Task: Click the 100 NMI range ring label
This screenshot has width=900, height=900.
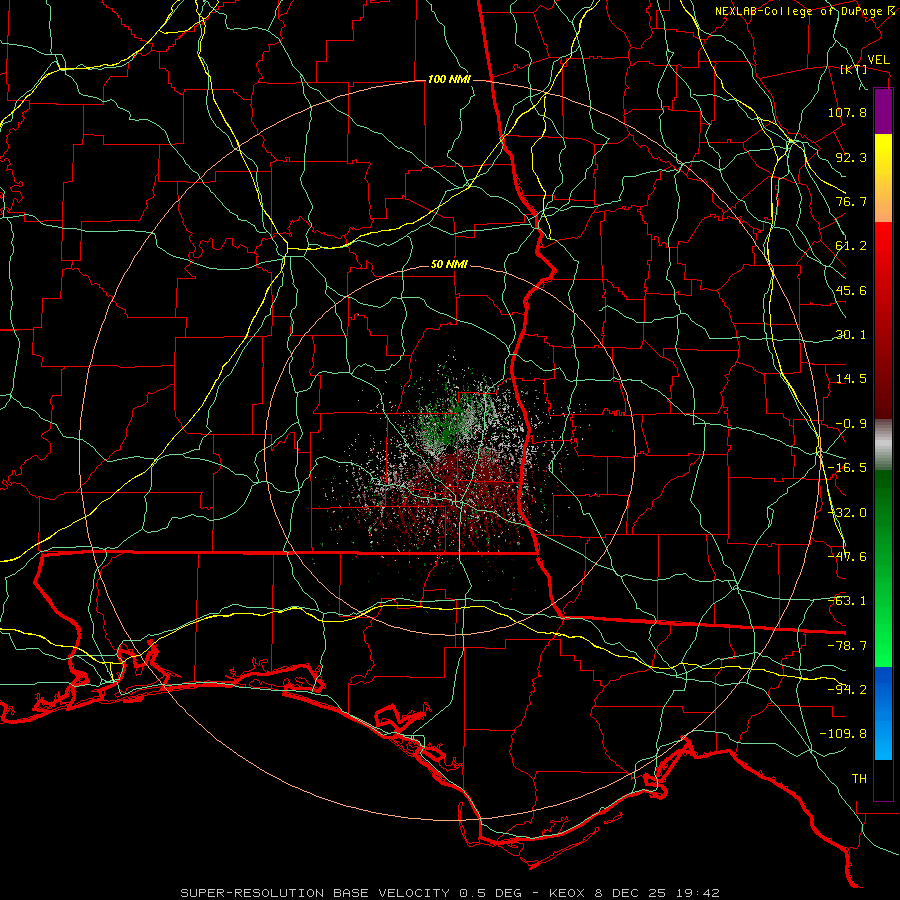Action: (x=449, y=79)
